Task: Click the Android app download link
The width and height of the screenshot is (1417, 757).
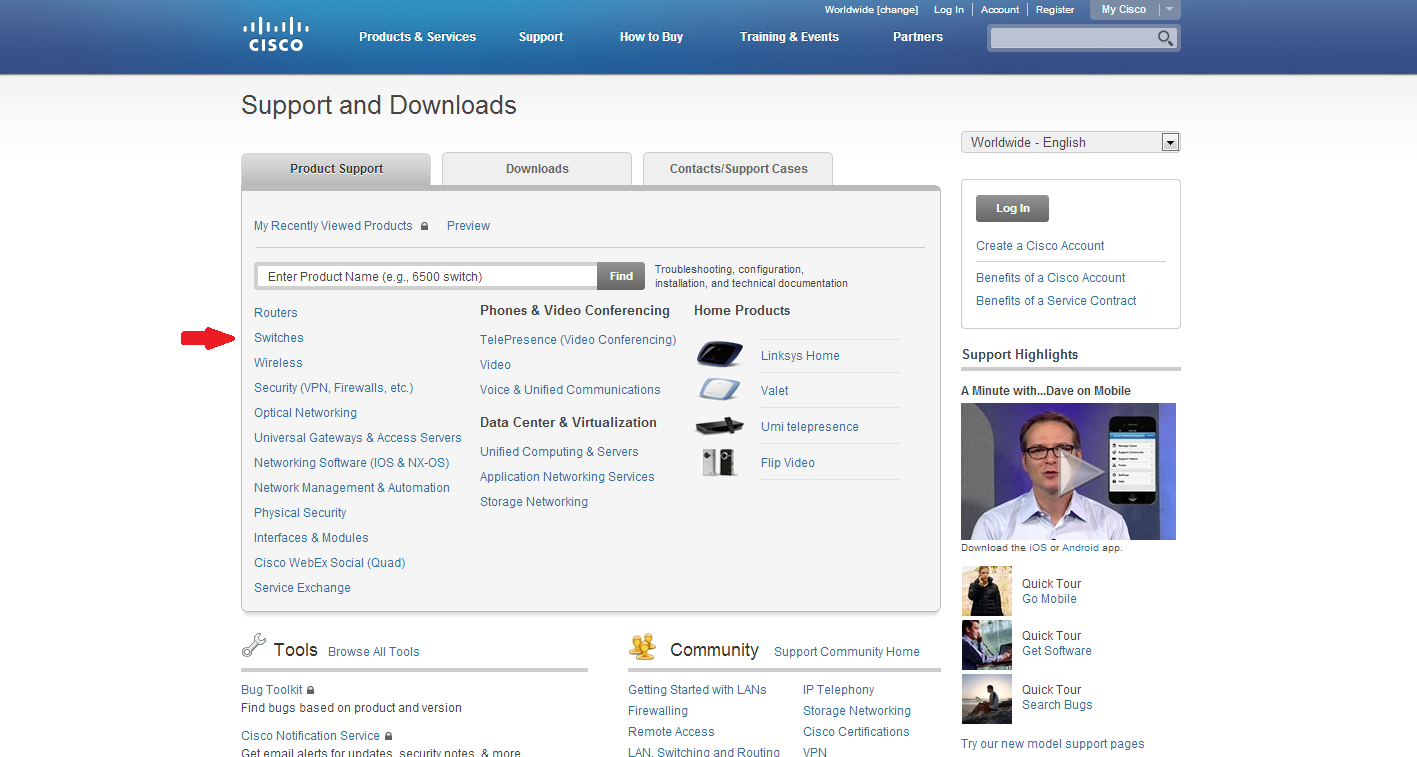Action: 1080,548
